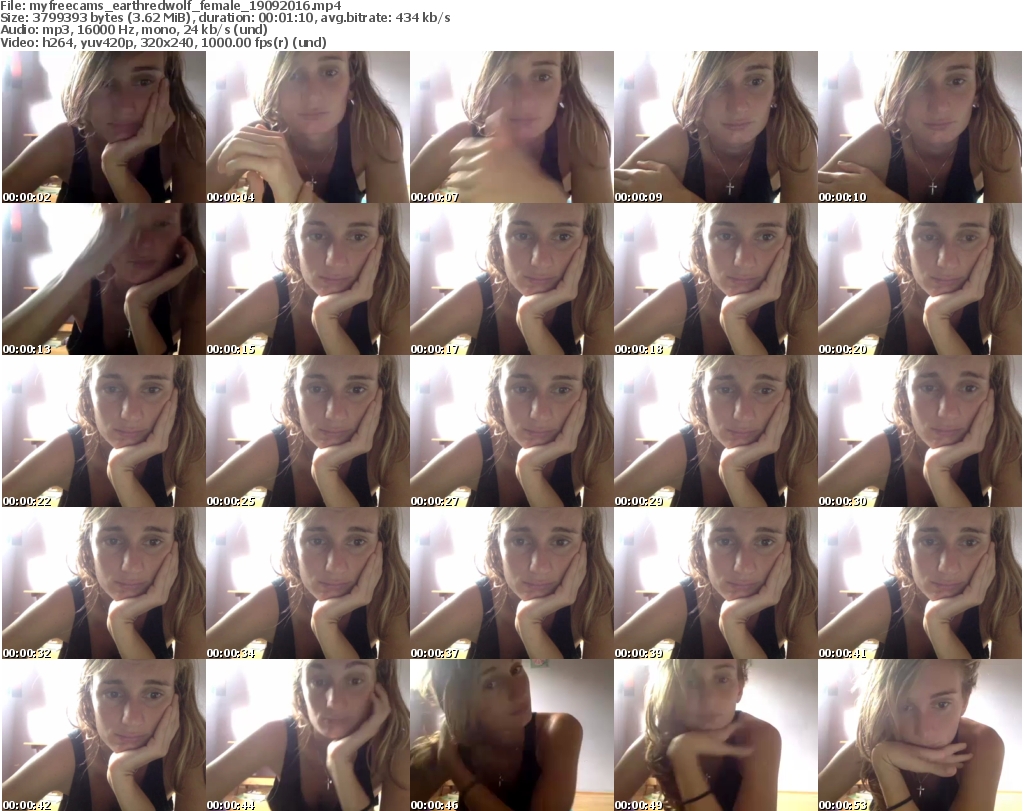This screenshot has width=1024, height=811.
Task: Open the 00:00:32 thumbnail
Action: pyautogui.click(x=103, y=583)
